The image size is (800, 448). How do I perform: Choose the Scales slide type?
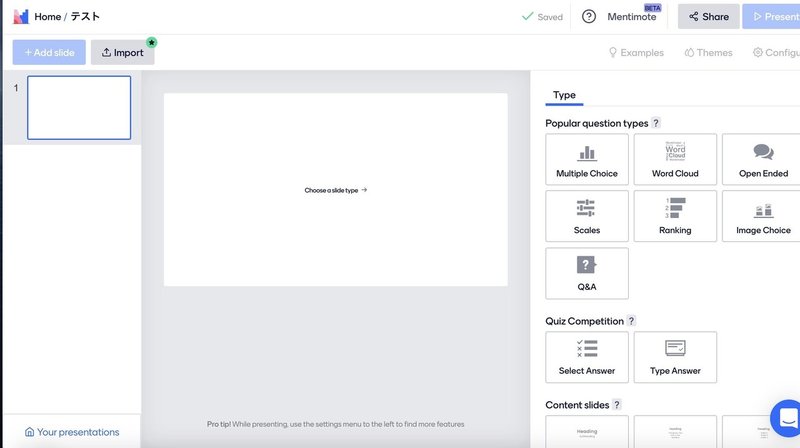coord(587,216)
